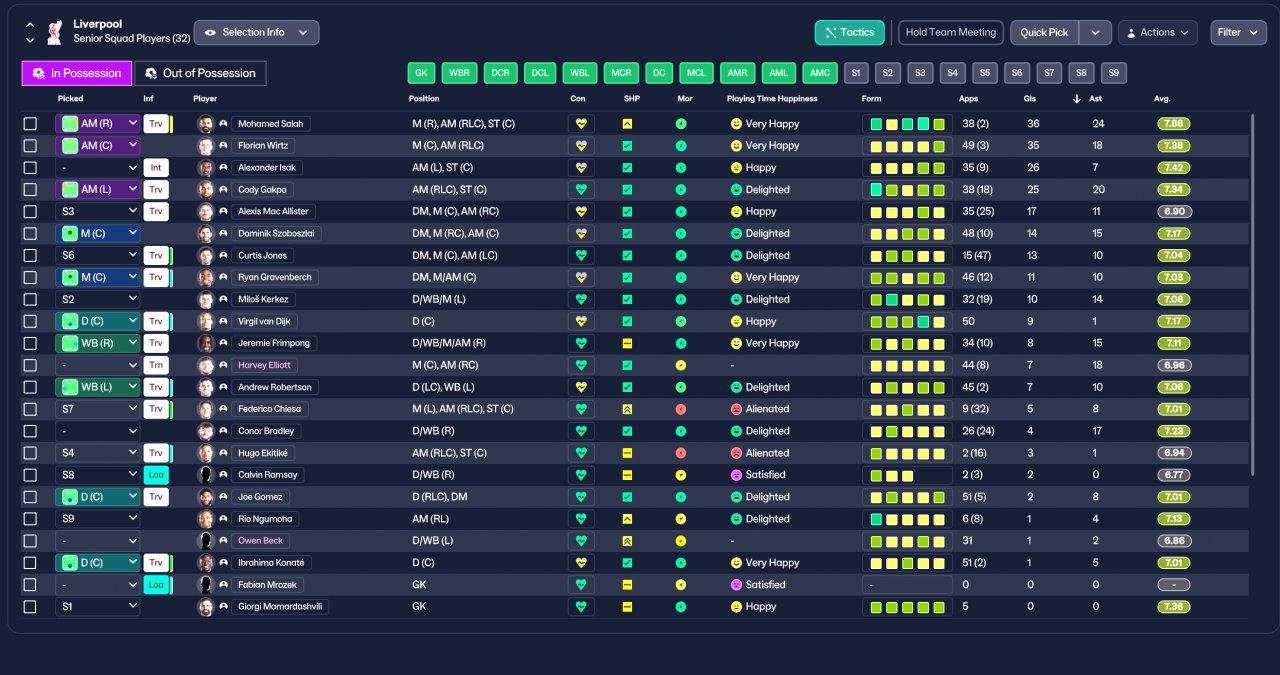Open Mohamed Salah's AM (R) picked dropdown
The image size is (1280, 675).
pos(98,124)
